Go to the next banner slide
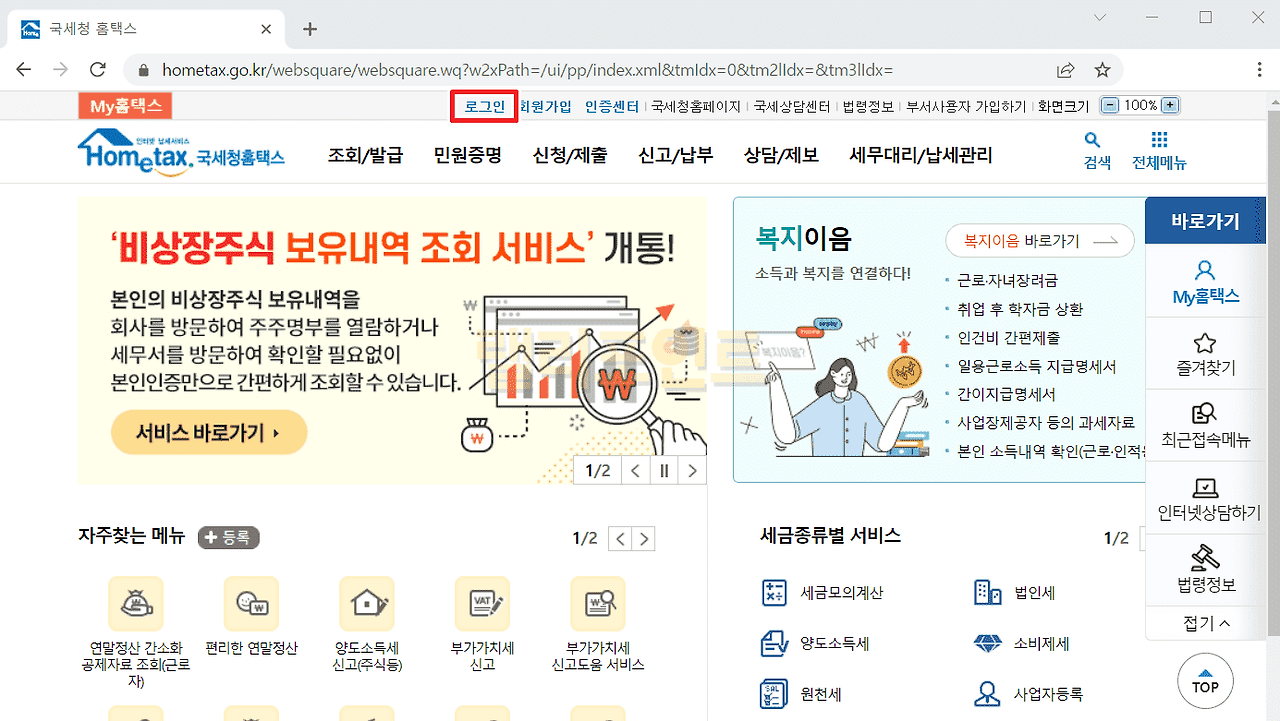This screenshot has height=721, width=1280. click(692, 471)
